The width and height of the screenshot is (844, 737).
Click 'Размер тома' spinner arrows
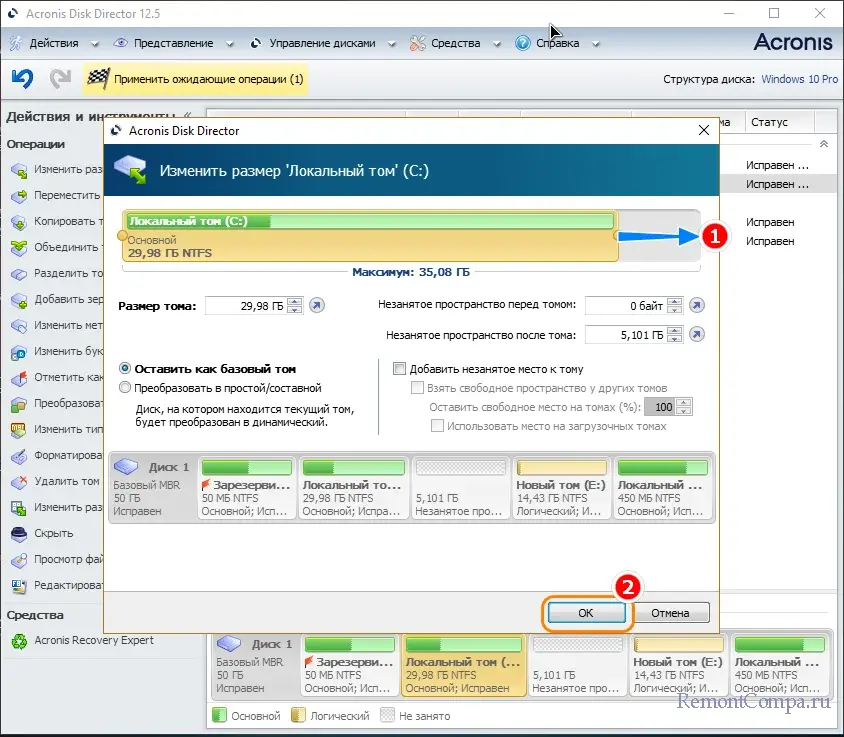point(294,306)
